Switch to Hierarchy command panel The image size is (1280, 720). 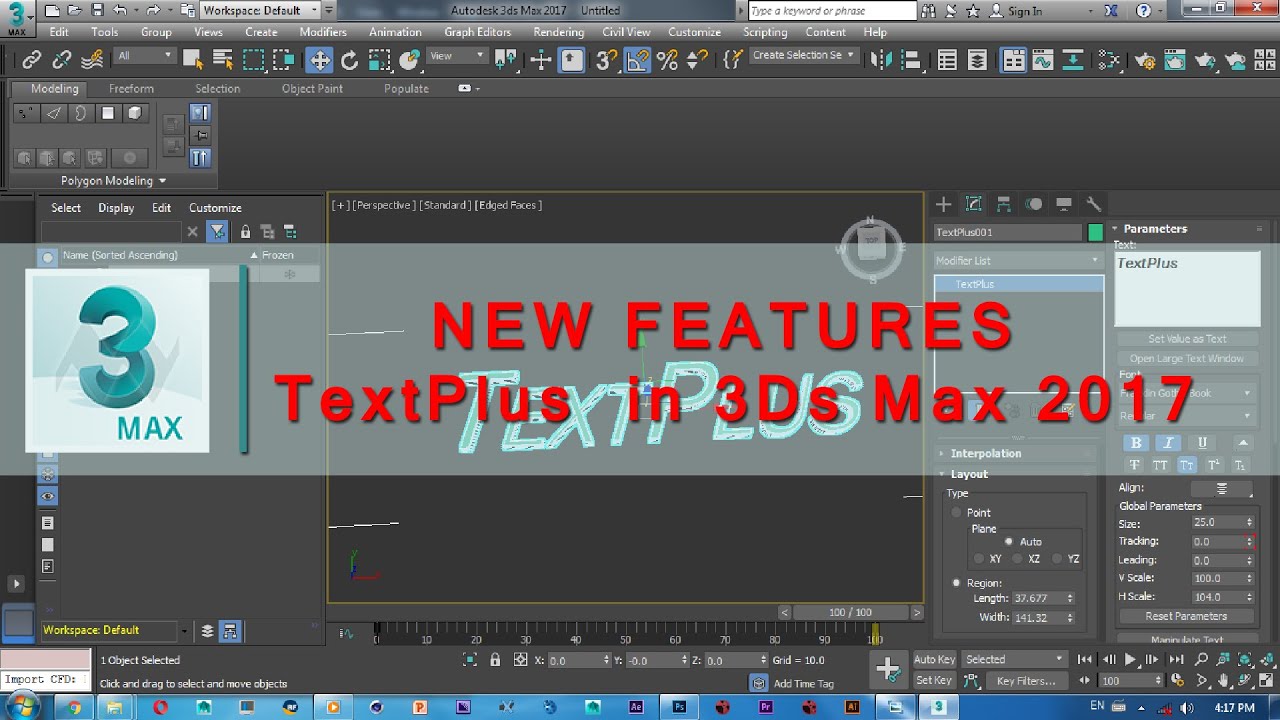[x=1003, y=204]
